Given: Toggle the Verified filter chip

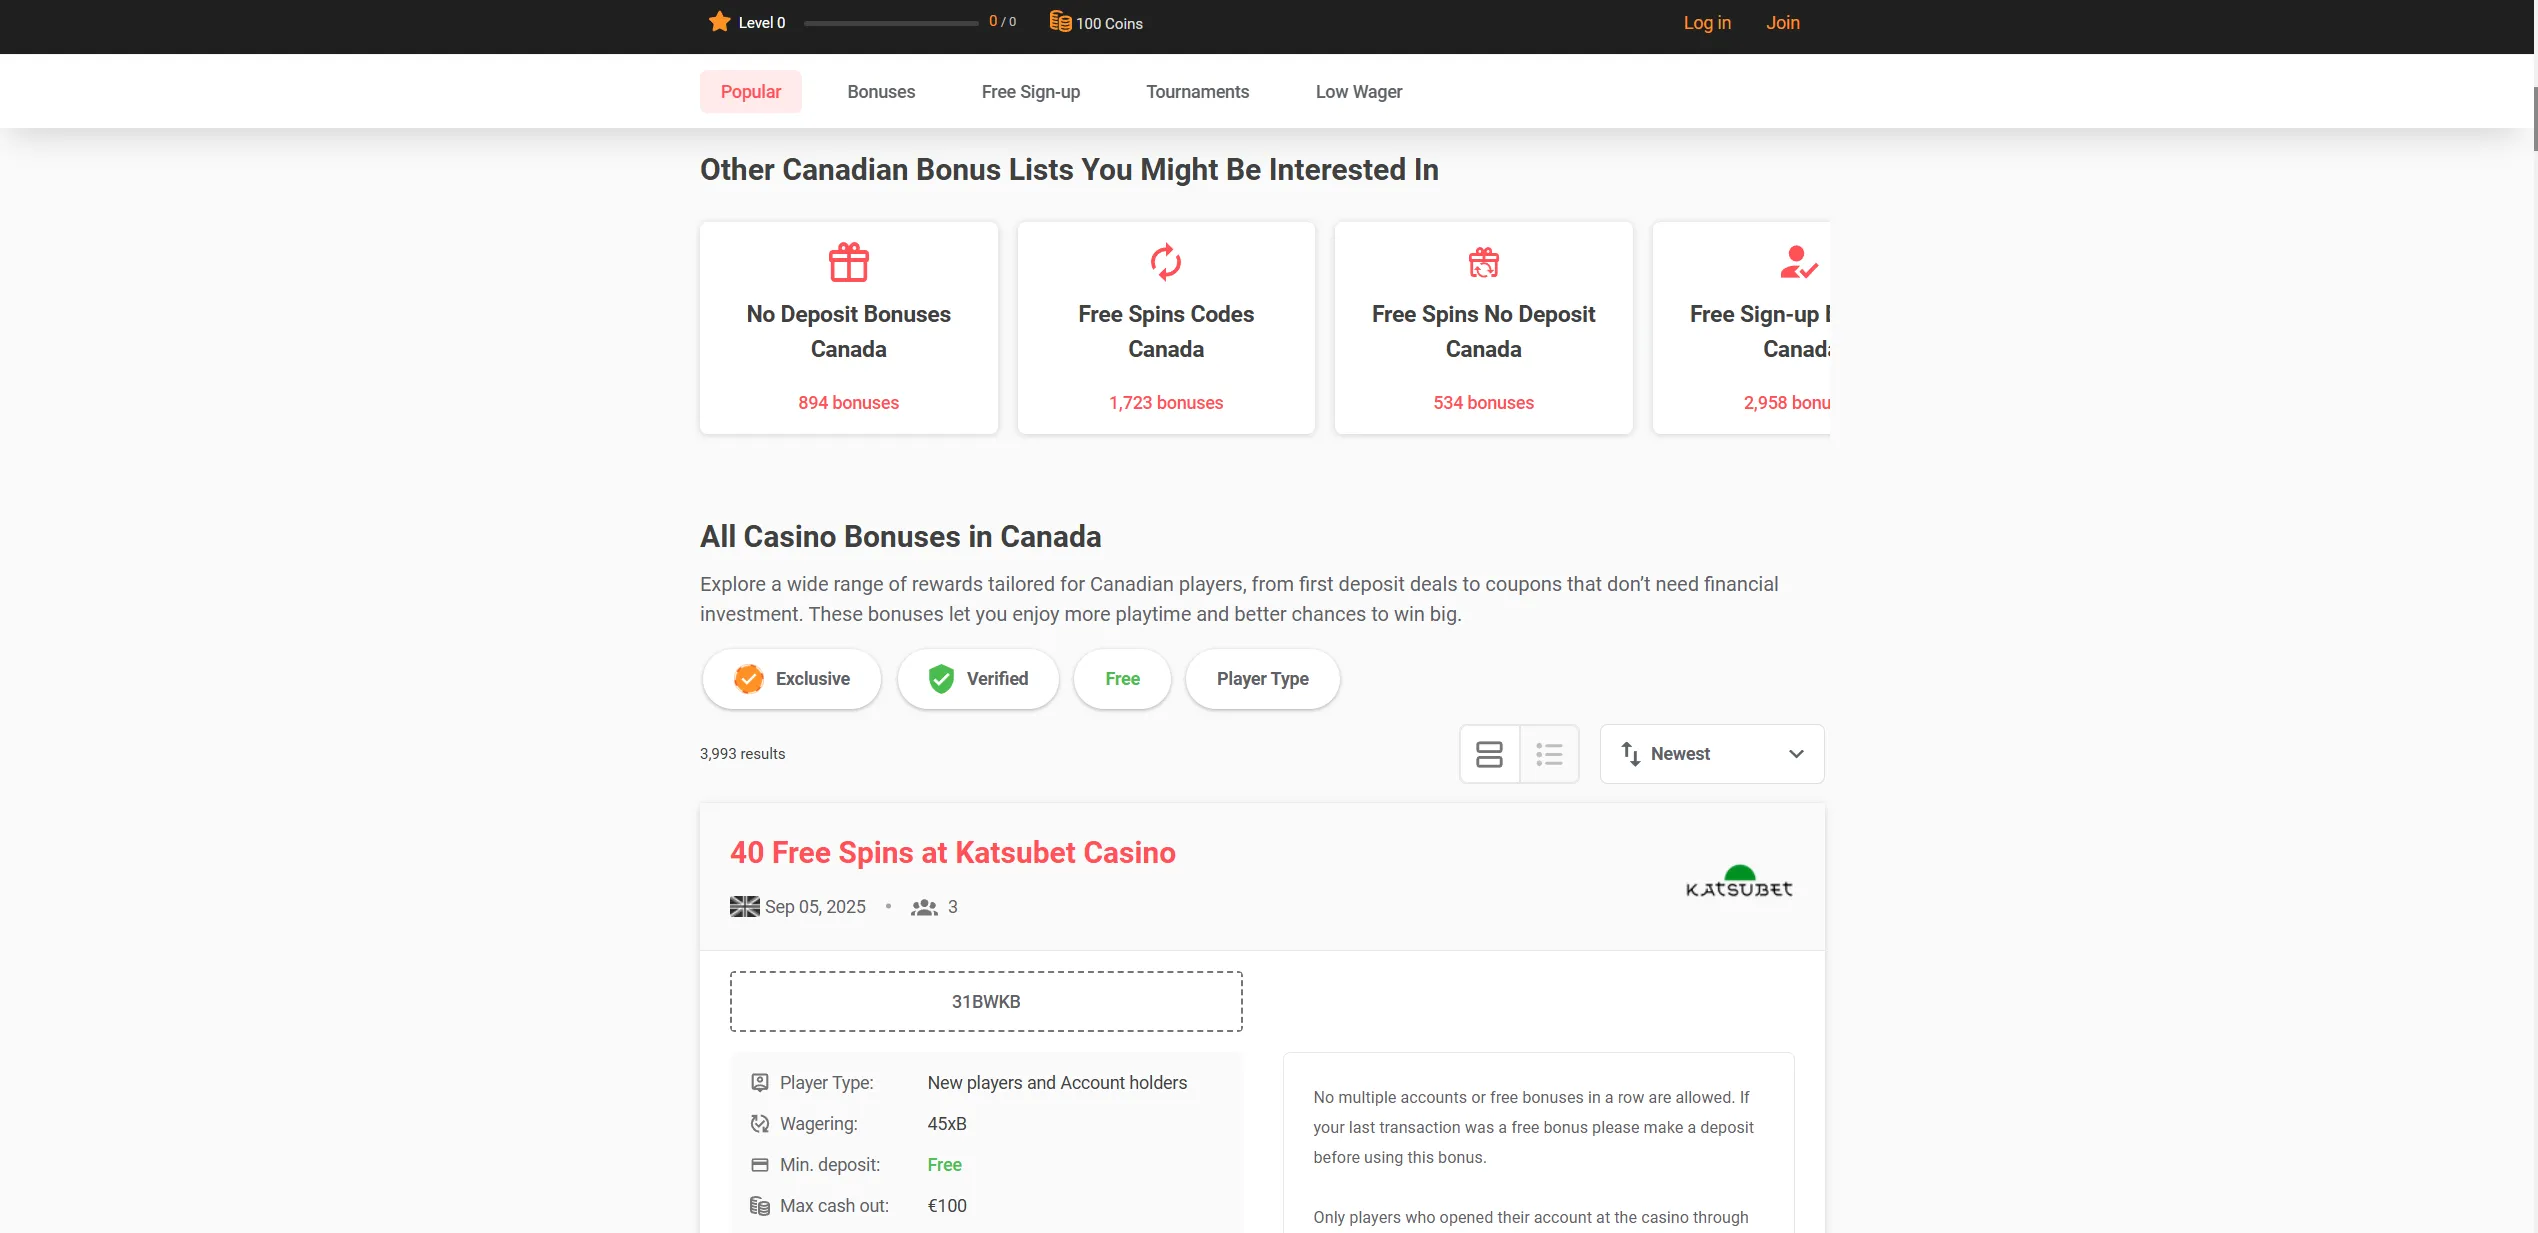Looking at the screenshot, I should pyautogui.click(x=977, y=679).
